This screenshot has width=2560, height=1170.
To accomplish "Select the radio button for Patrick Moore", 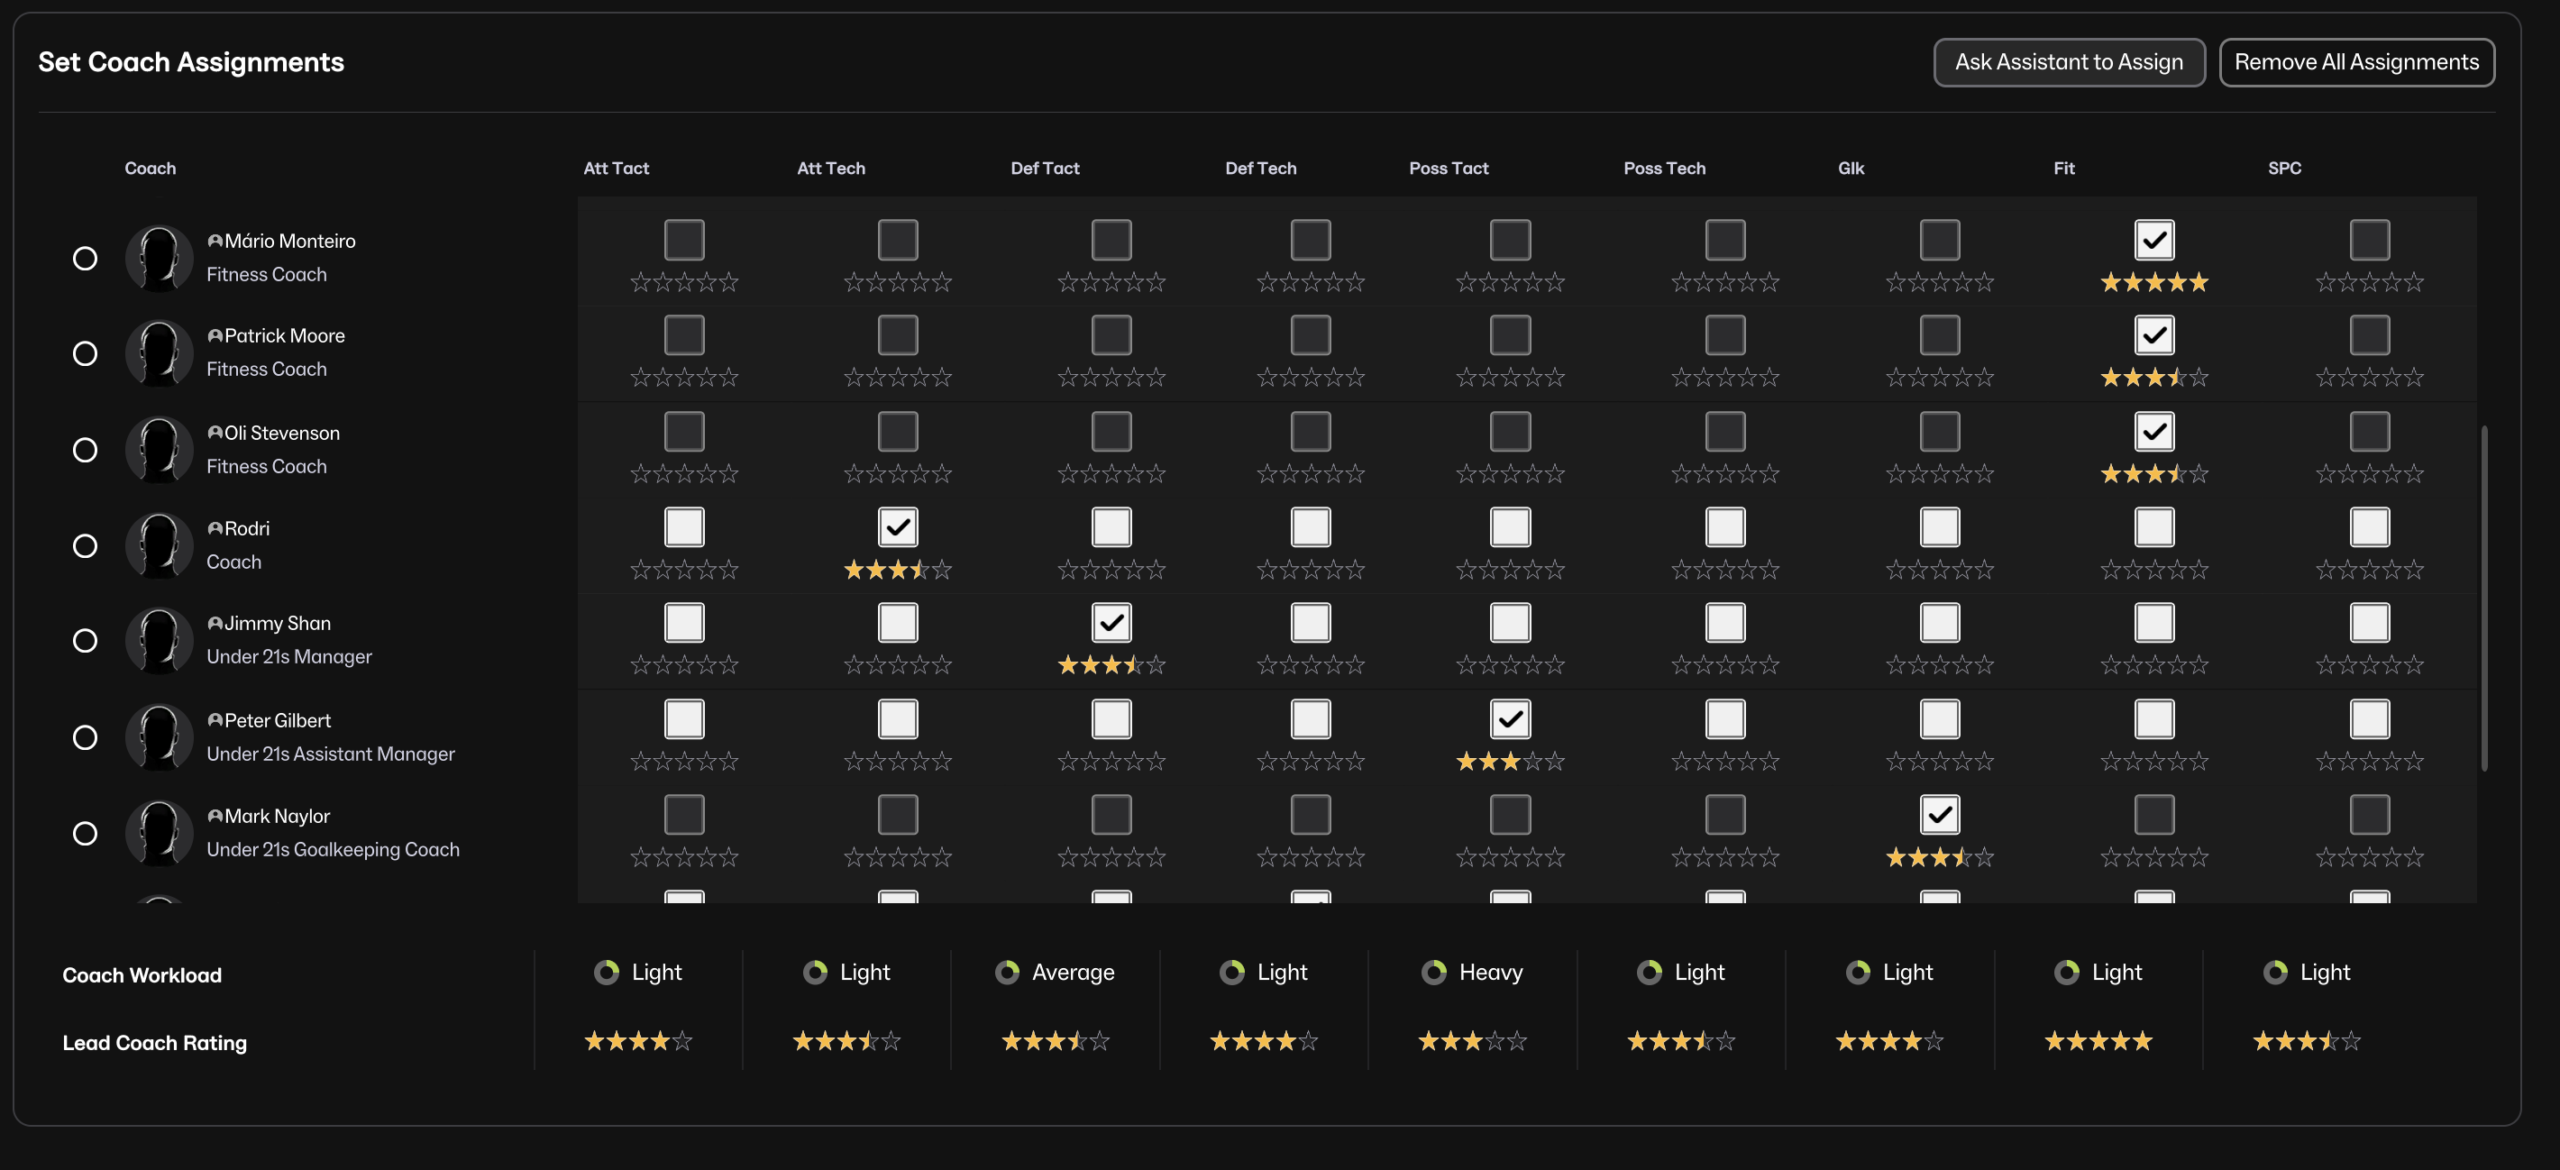I will (85, 354).
